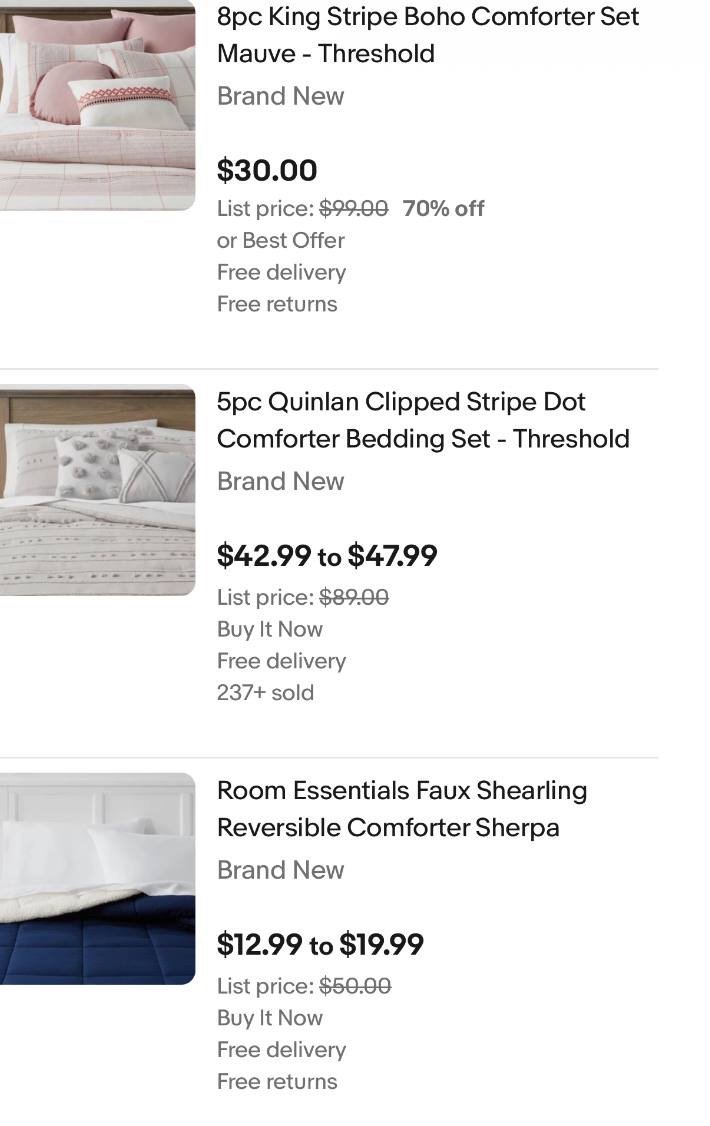Click the $12.99 to $19.99 price range
Image resolution: width=710 pixels, height=1126 pixels.
pos(320,945)
